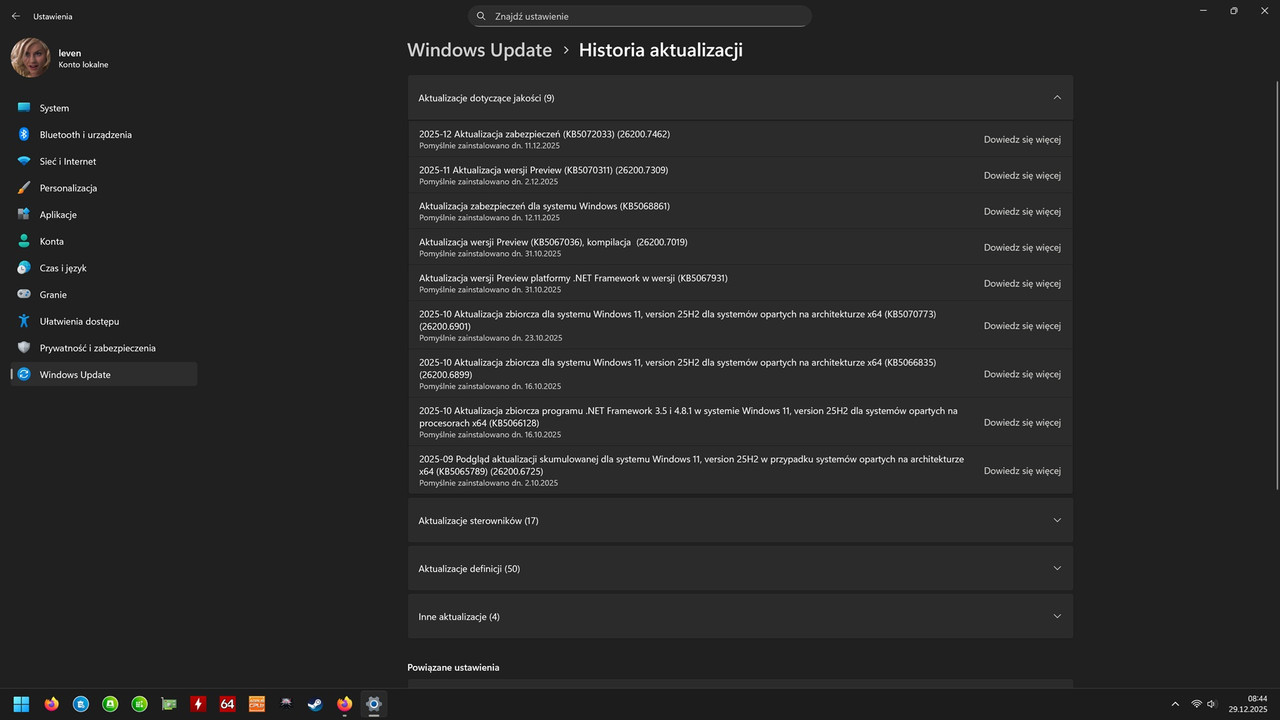Screen dimensions: 1280x720
Task: Open Czas i język settings
Action: (104, 268)
